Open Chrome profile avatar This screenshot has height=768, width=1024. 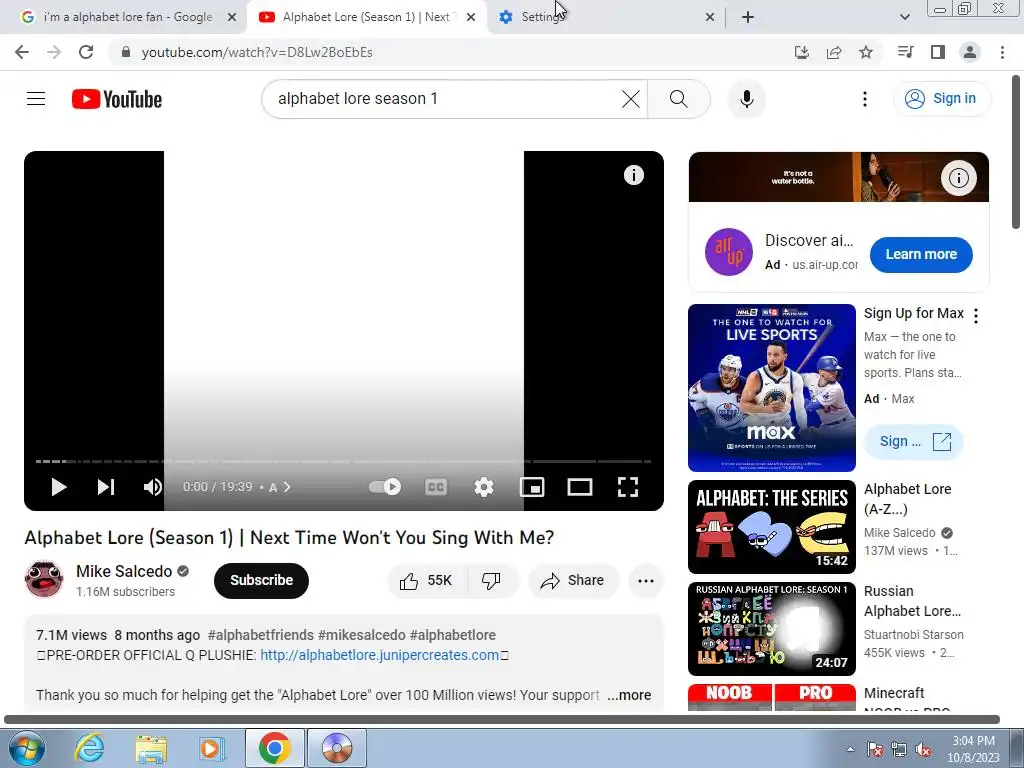tap(970, 52)
